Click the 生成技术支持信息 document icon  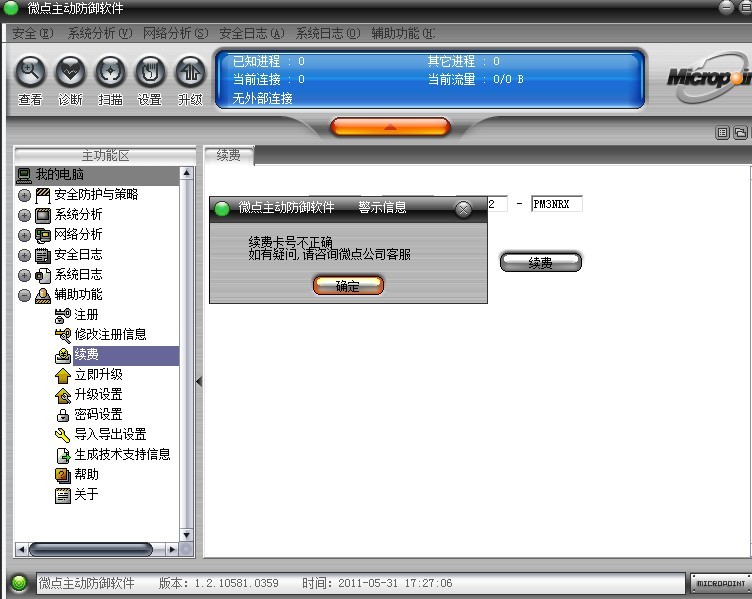[x=63, y=455]
